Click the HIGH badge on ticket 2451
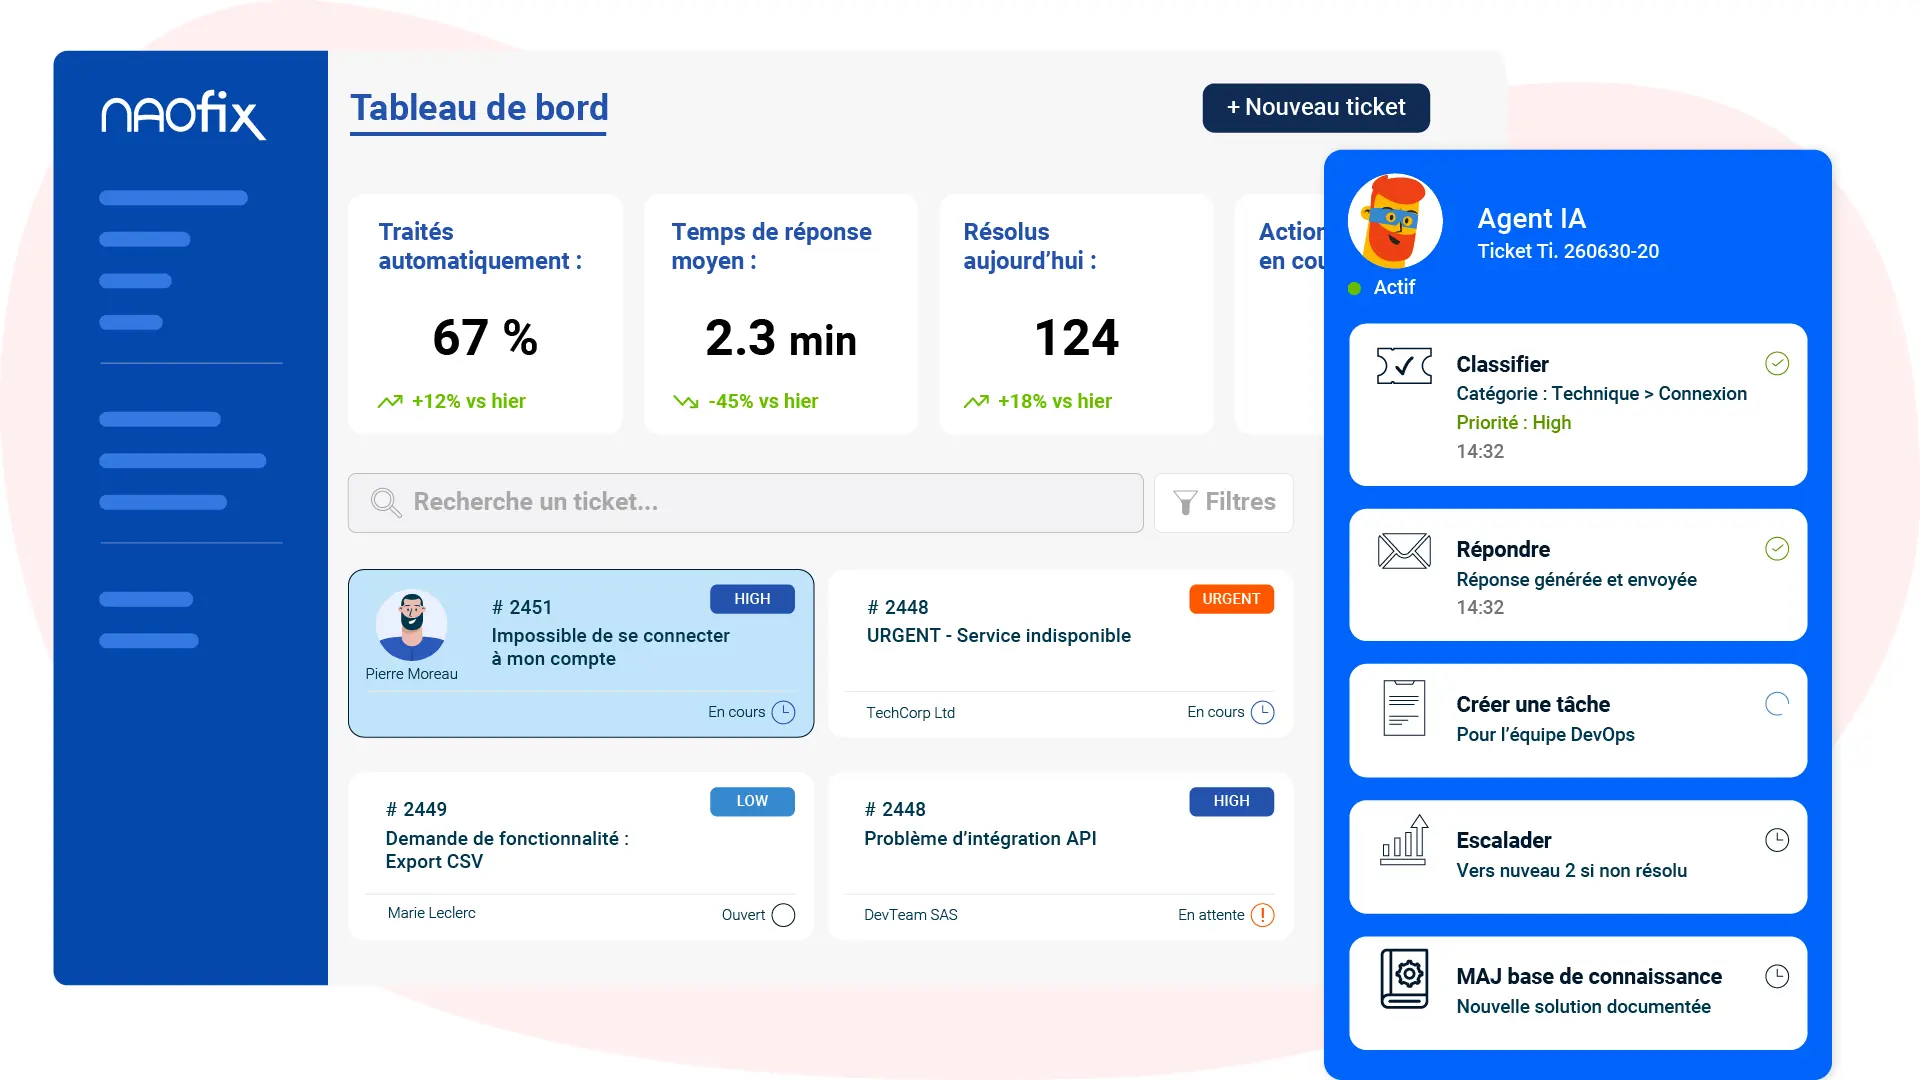 (752, 599)
